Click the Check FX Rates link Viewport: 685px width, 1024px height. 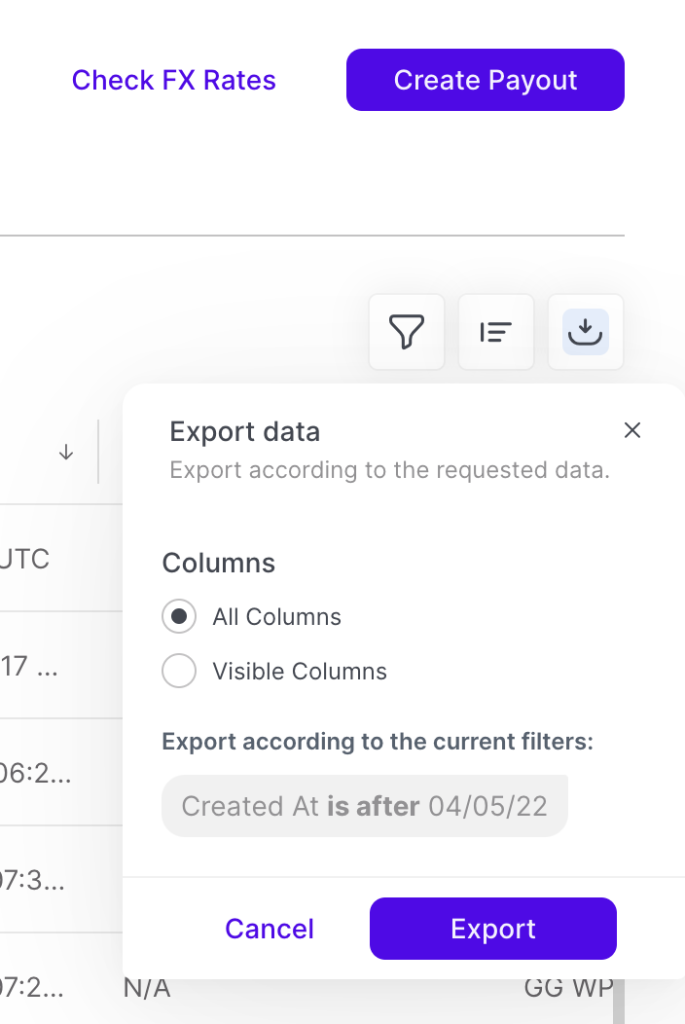[174, 80]
